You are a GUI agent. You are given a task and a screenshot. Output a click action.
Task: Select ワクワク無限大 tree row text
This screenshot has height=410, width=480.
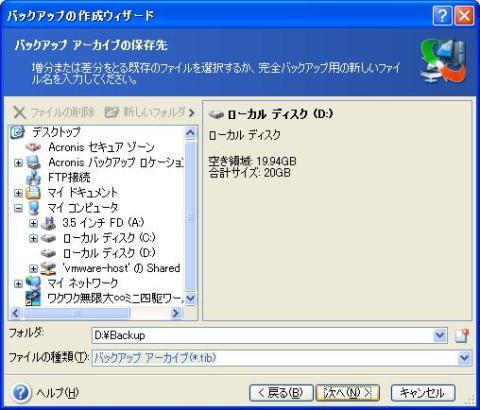pos(115,298)
